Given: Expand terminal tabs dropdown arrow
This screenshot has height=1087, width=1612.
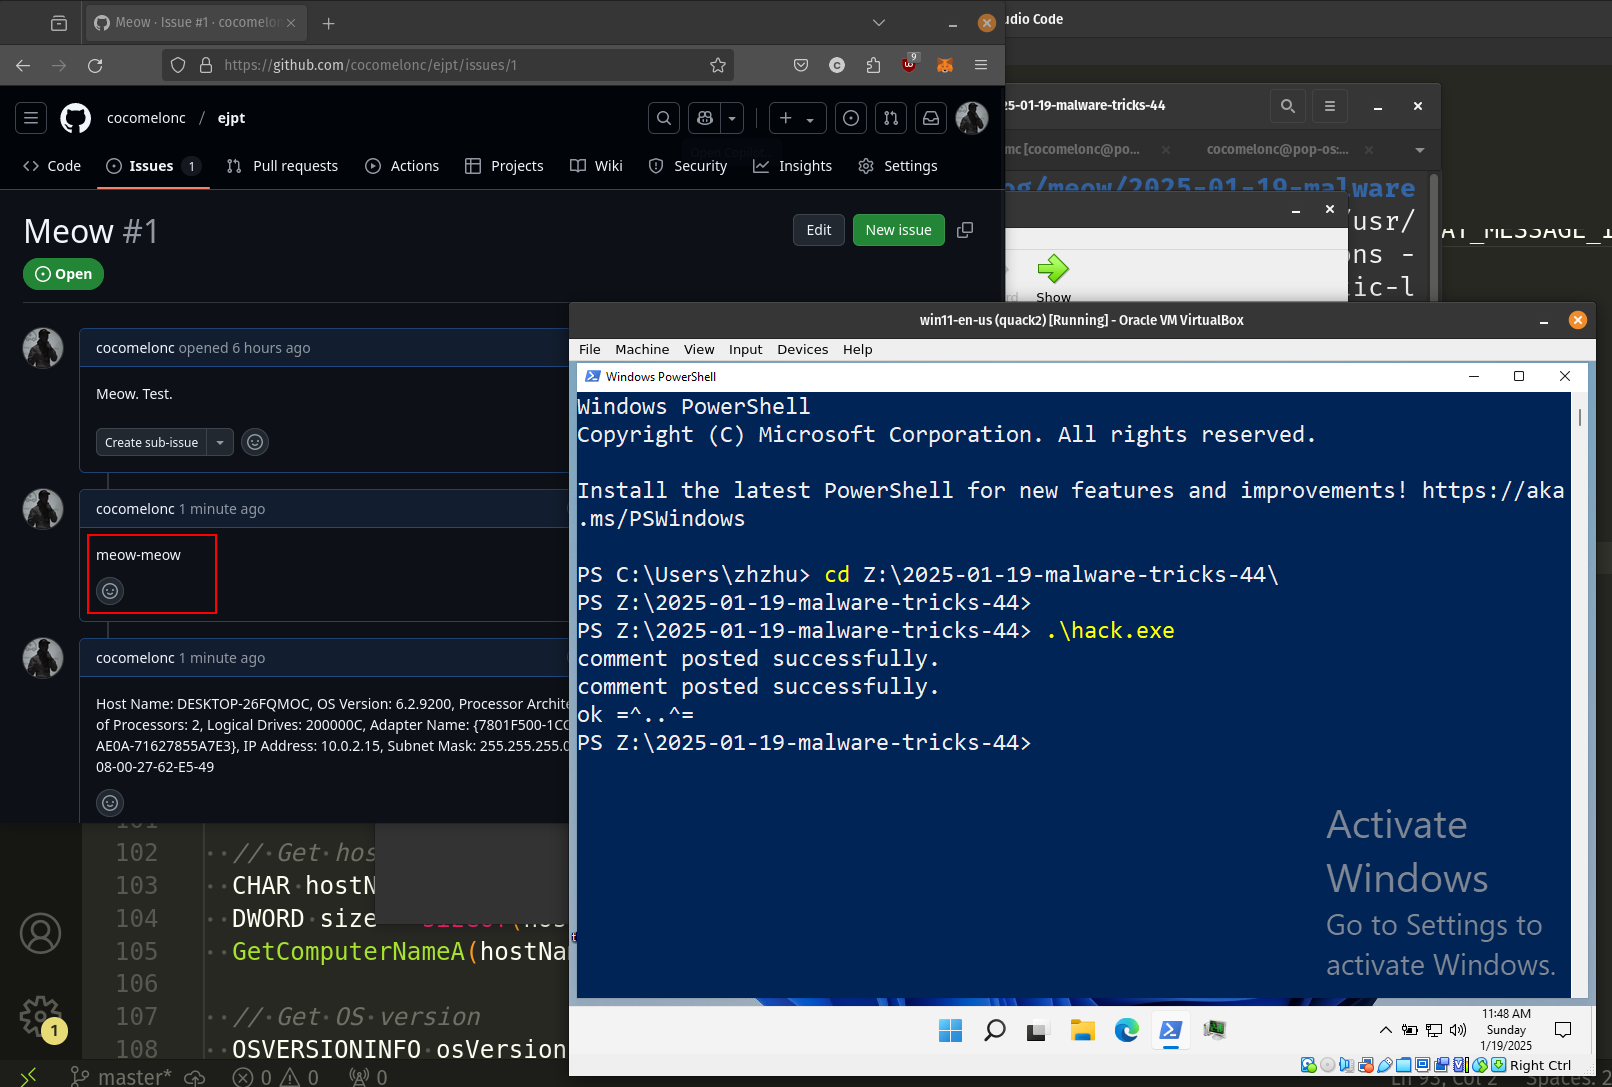Looking at the screenshot, I should point(1420,150).
